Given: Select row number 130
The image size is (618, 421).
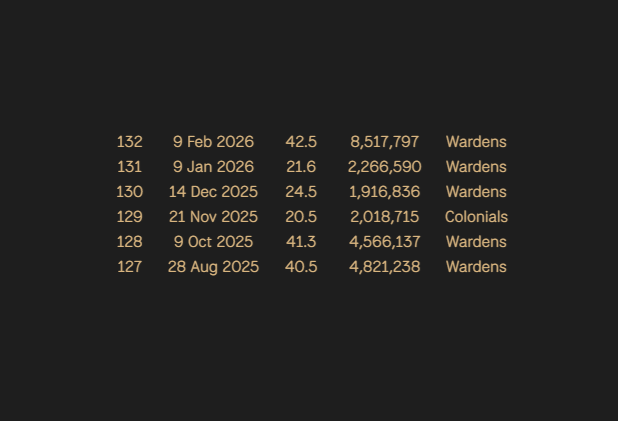Looking at the screenshot, I should pyautogui.click(x=129, y=192).
